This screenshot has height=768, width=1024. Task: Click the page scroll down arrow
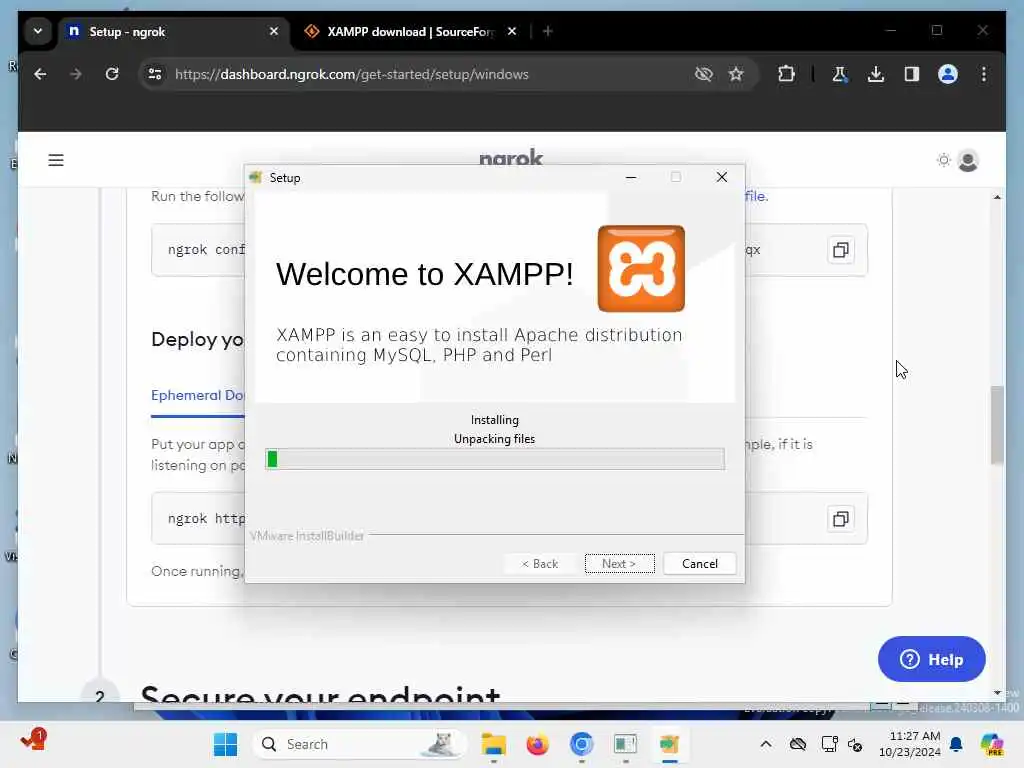tap(997, 693)
